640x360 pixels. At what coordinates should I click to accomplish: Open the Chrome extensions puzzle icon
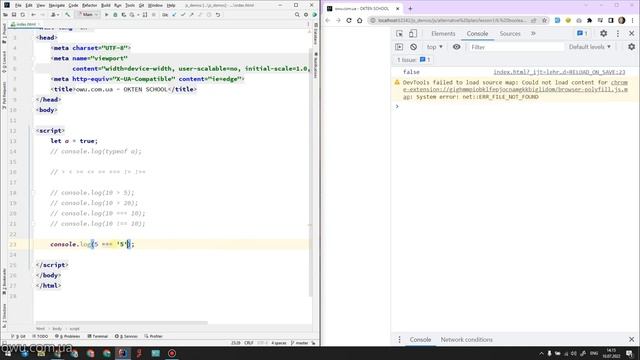589,20
